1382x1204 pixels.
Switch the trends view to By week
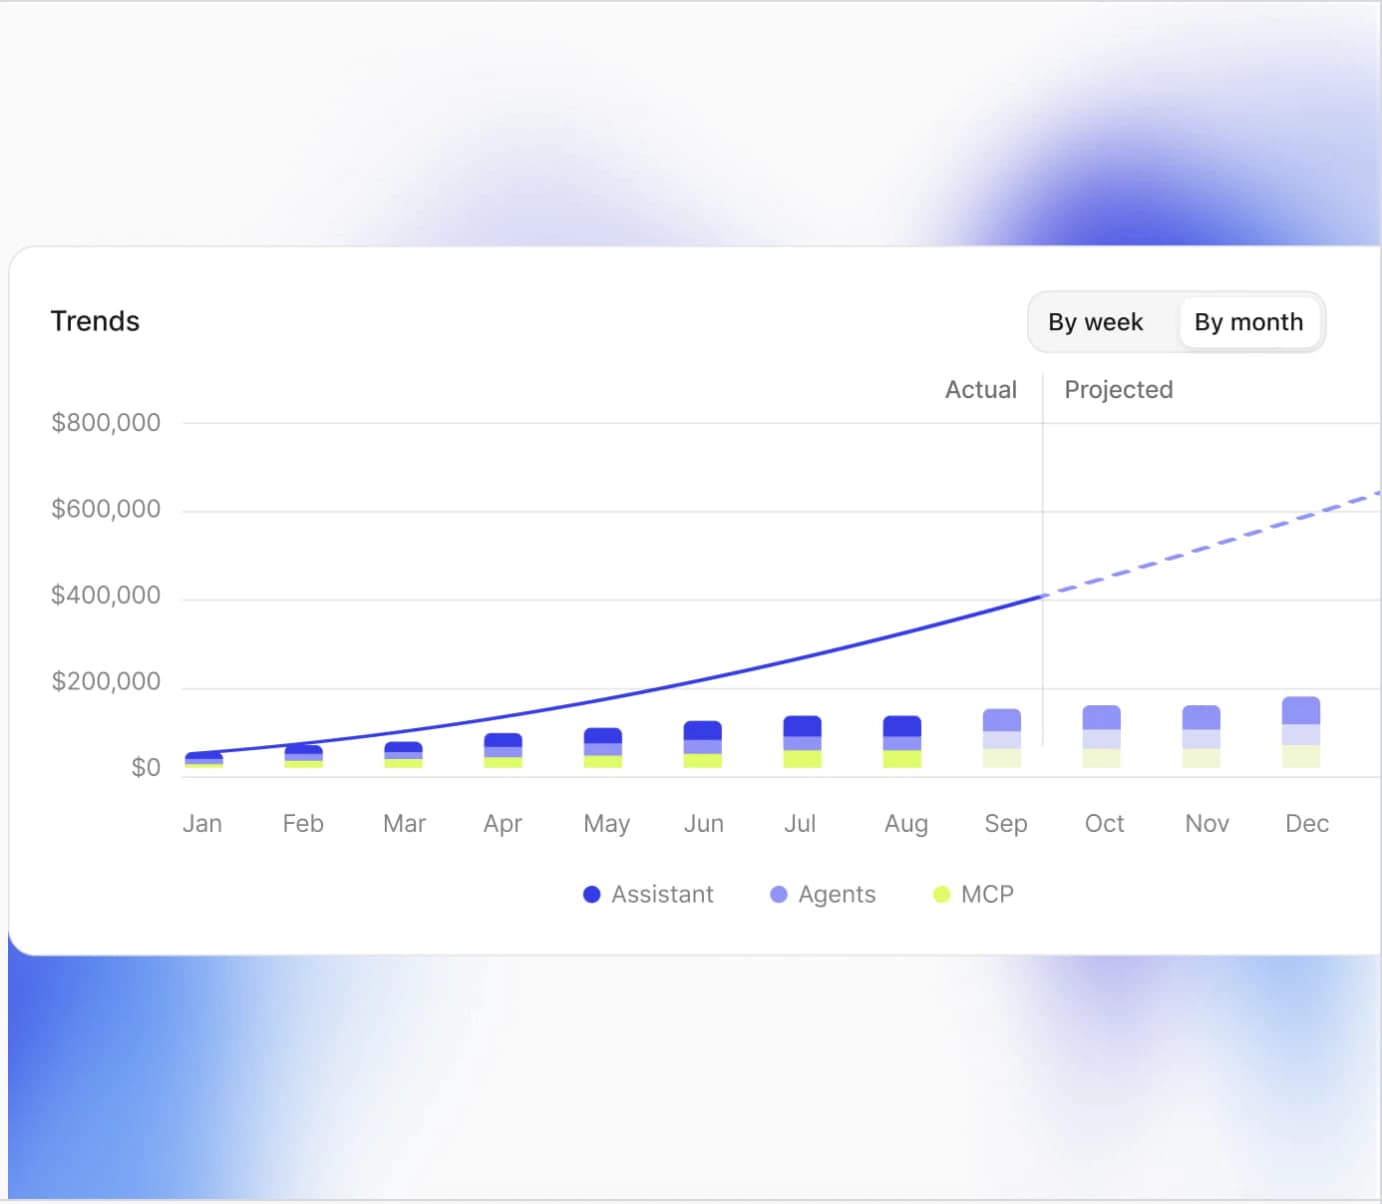point(1095,322)
